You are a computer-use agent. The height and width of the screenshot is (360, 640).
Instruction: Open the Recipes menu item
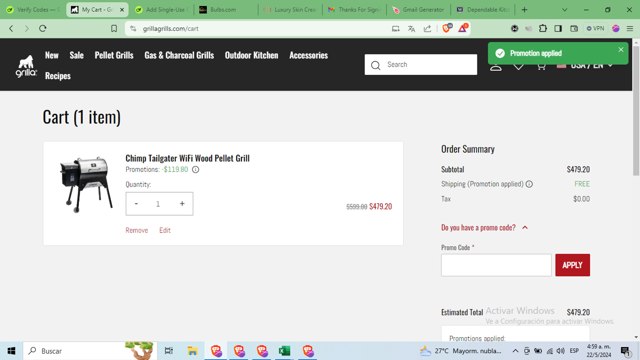pos(58,76)
